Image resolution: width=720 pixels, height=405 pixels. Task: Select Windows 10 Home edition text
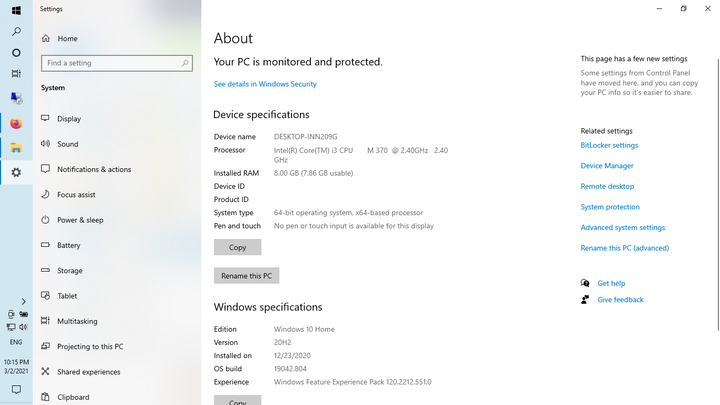(x=304, y=329)
